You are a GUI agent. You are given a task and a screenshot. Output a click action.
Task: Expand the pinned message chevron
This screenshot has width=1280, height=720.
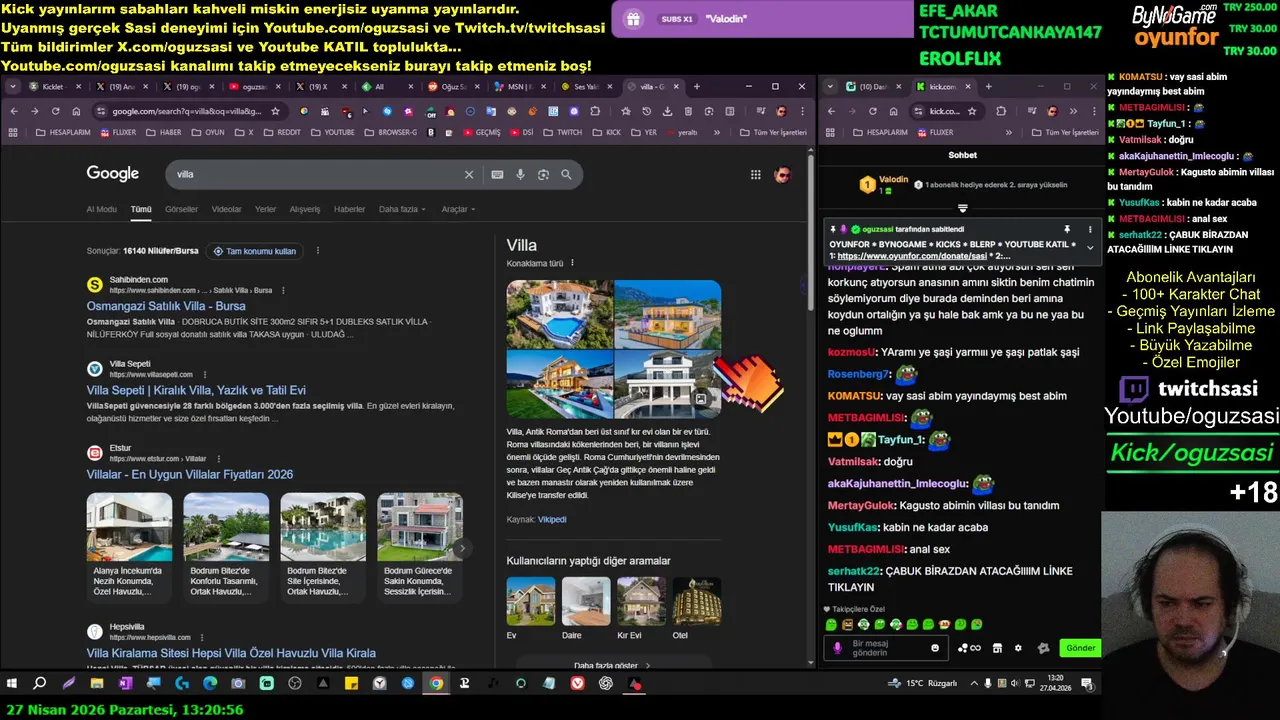[x=1090, y=247]
